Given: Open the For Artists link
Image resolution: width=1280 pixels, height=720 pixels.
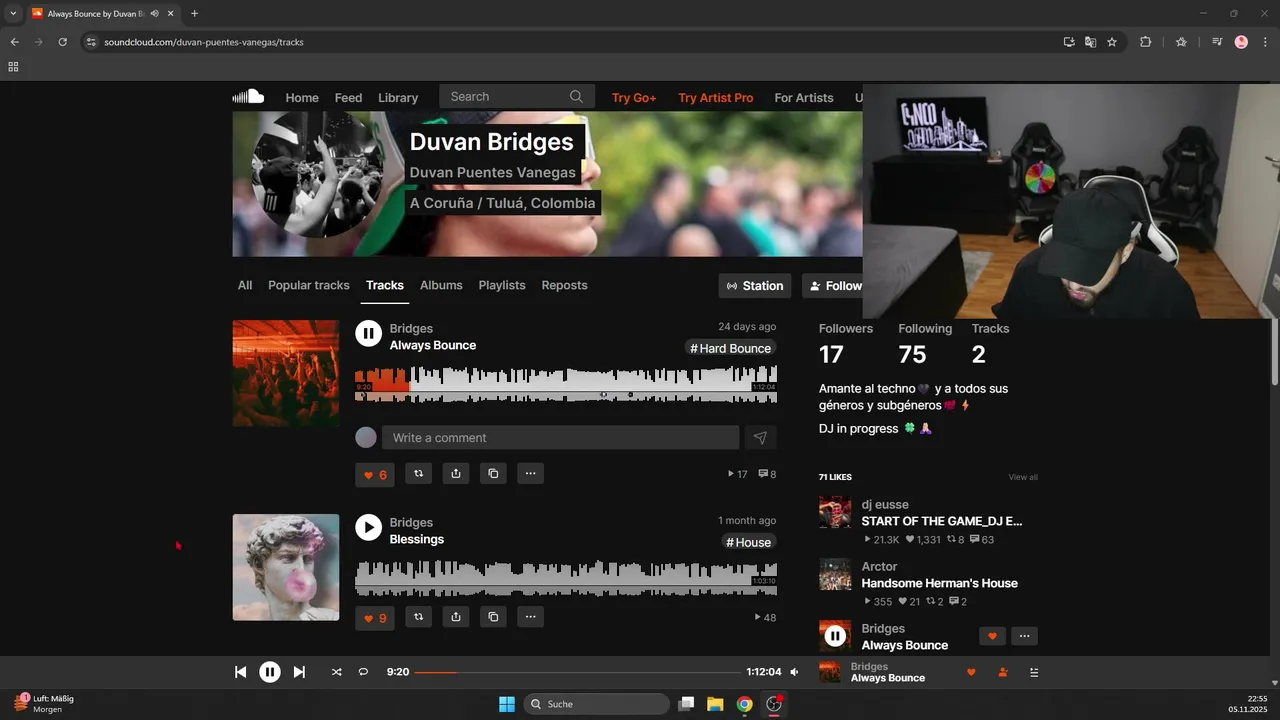Looking at the screenshot, I should click(804, 97).
